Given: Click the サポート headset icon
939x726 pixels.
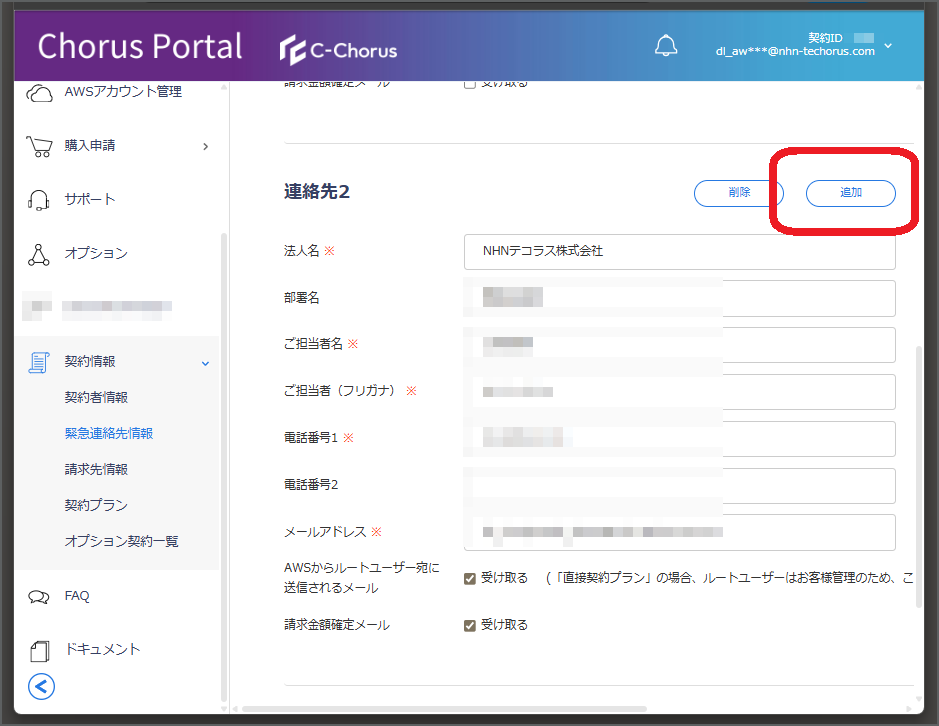Looking at the screenshot, I should click(x=39, y=199).
